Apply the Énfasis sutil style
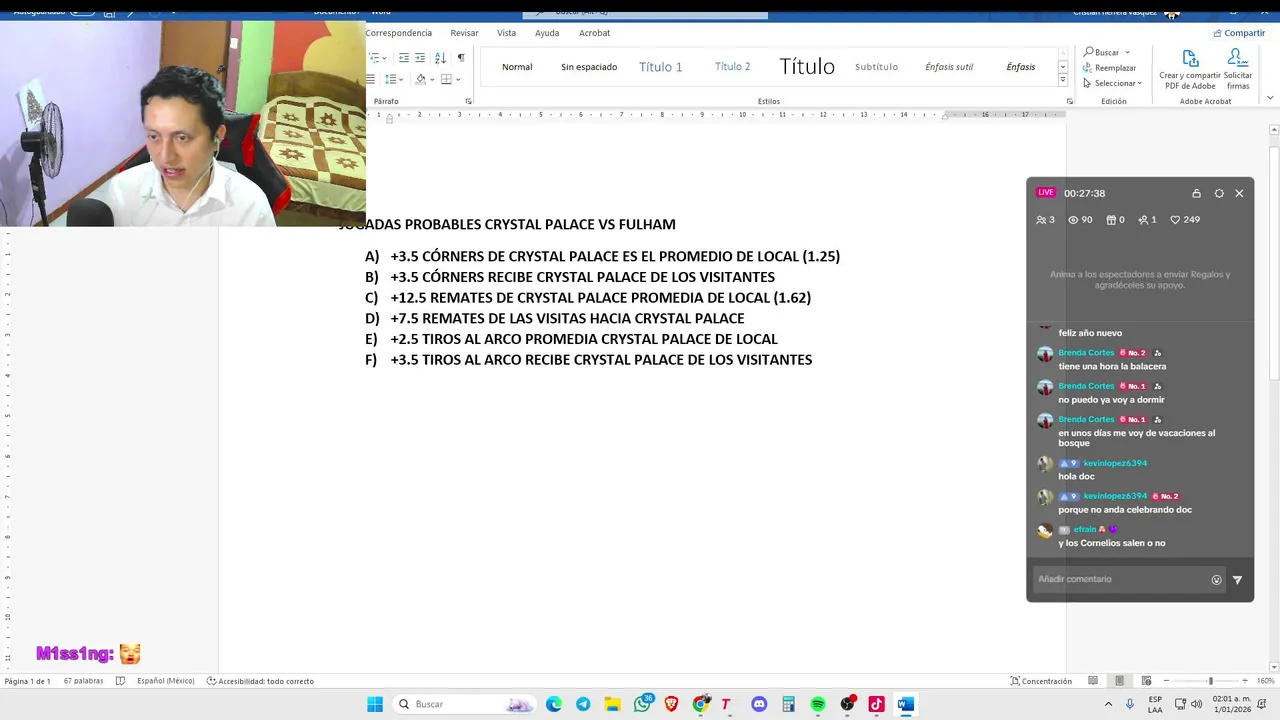Image resolution: width=1280 pixels, height=720 pixels. click(949, 67)
